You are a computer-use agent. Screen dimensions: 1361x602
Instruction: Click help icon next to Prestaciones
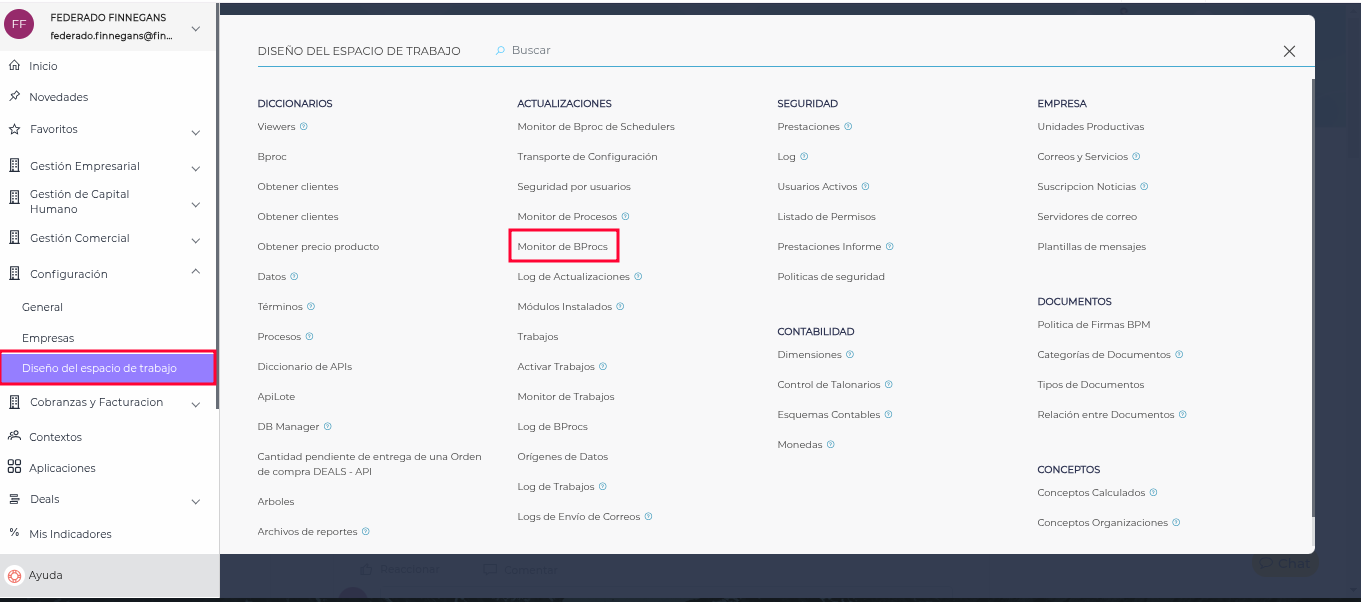tap(848, 127)
